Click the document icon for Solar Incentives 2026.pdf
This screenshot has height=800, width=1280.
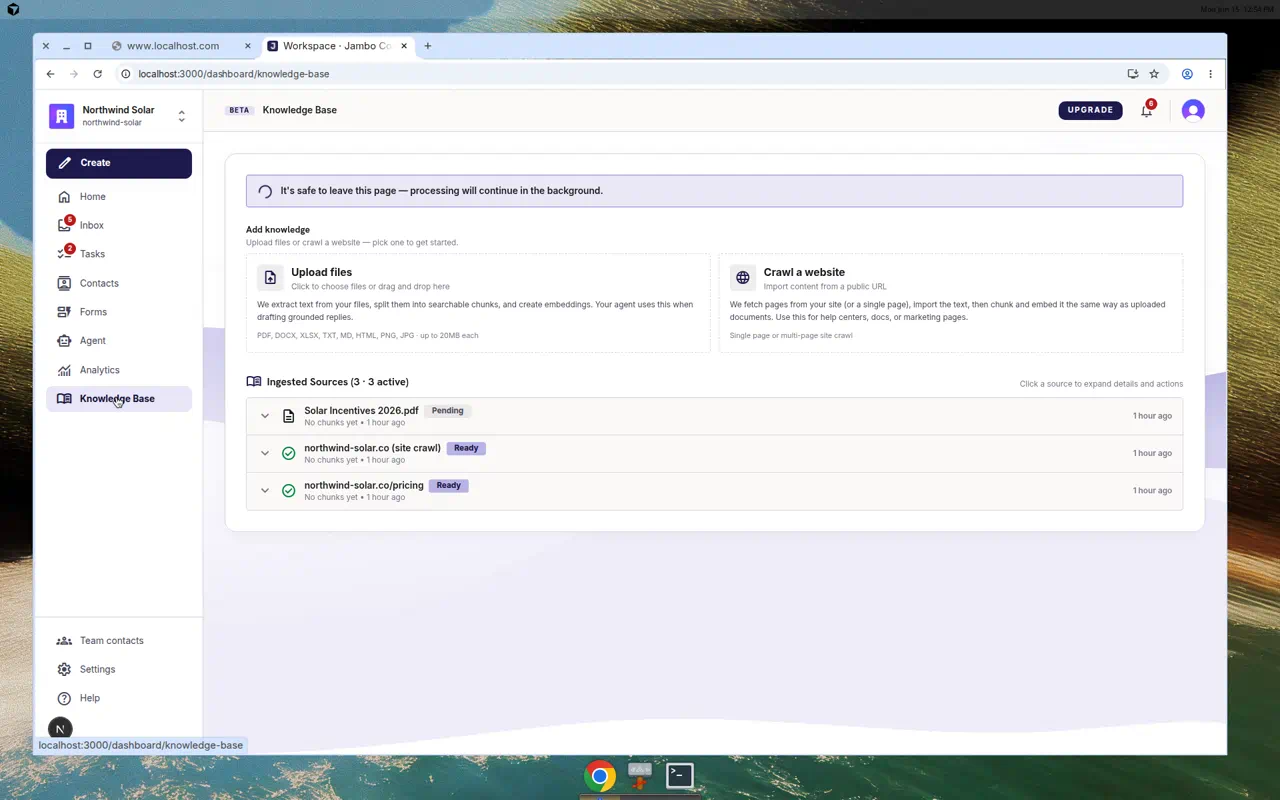(x=289, y=416)
